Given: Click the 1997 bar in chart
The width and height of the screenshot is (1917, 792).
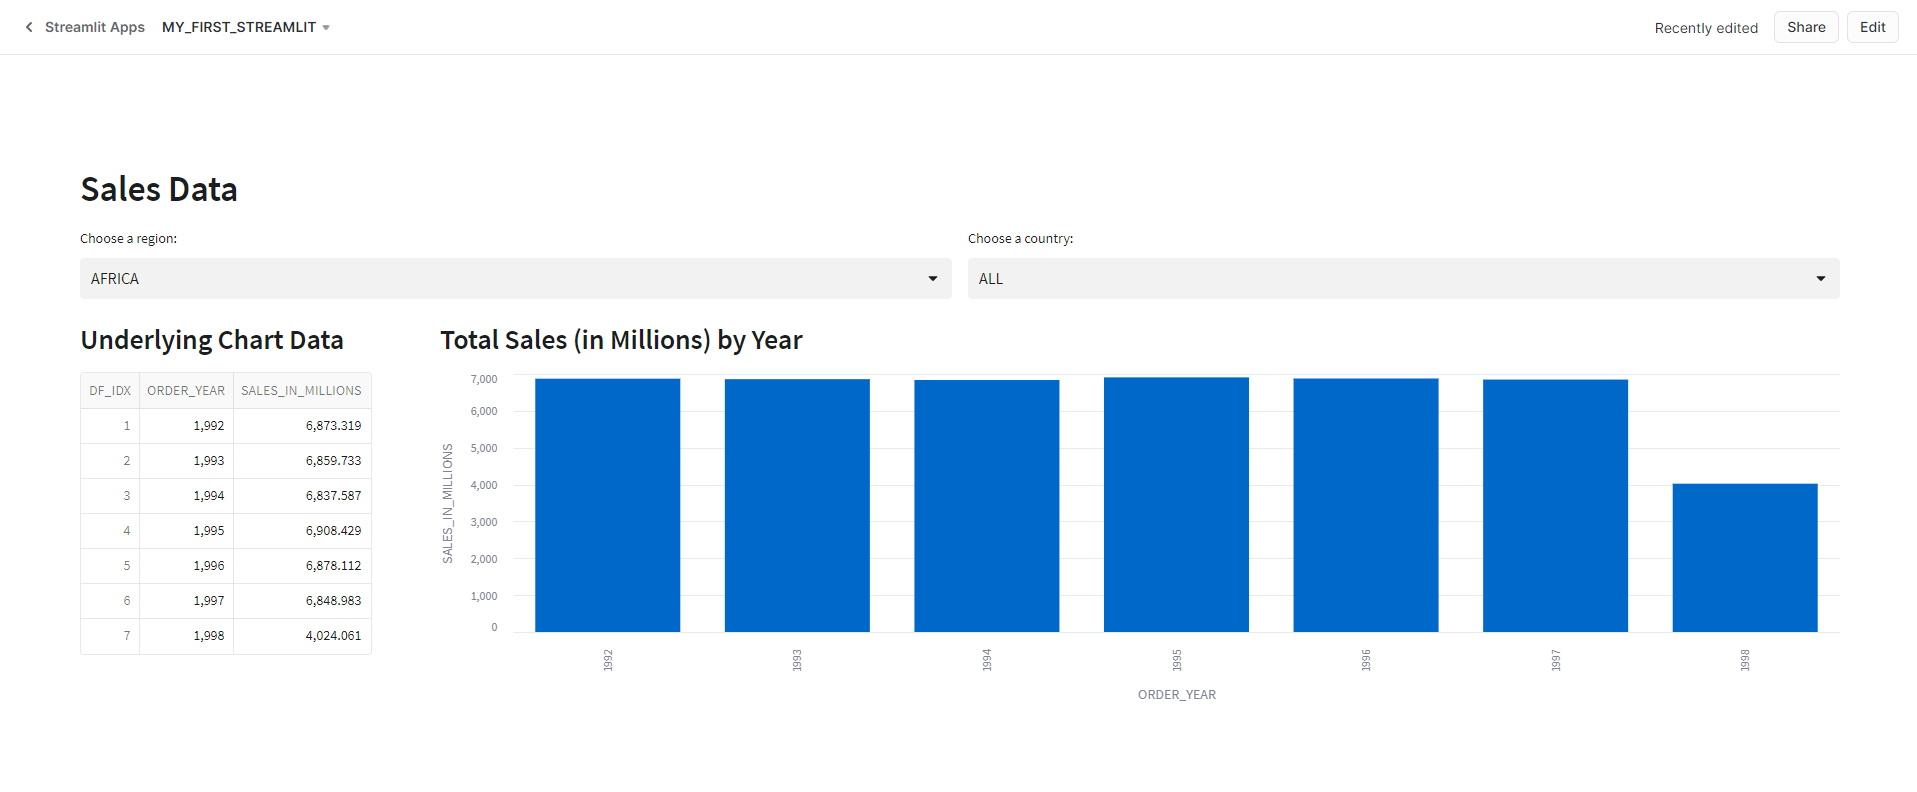Looking at the screenshot, I should point(1555,506).
